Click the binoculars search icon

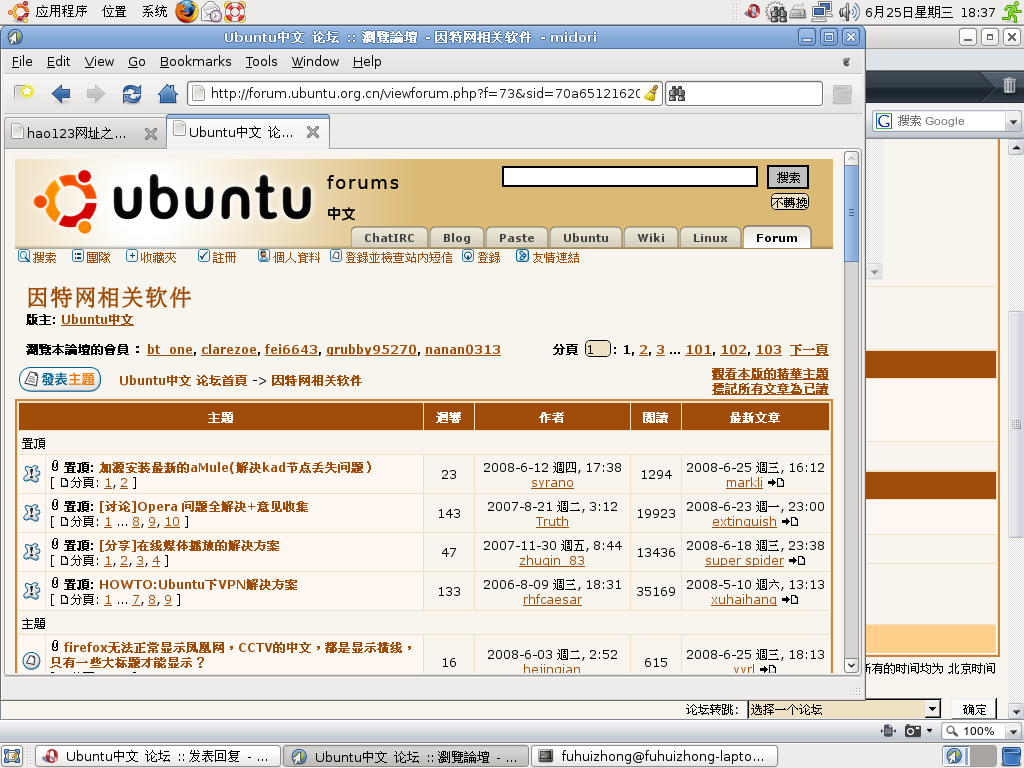click(x=677, y=93)
